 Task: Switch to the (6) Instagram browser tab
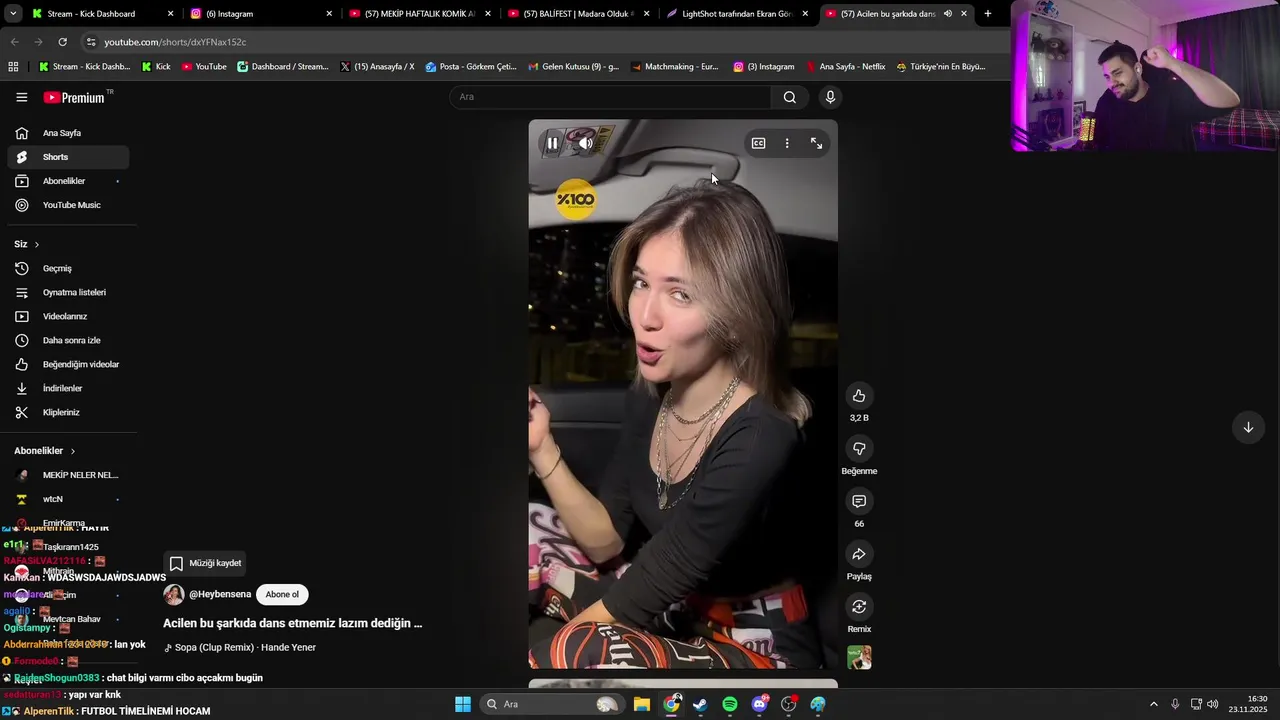coord(260,14)
